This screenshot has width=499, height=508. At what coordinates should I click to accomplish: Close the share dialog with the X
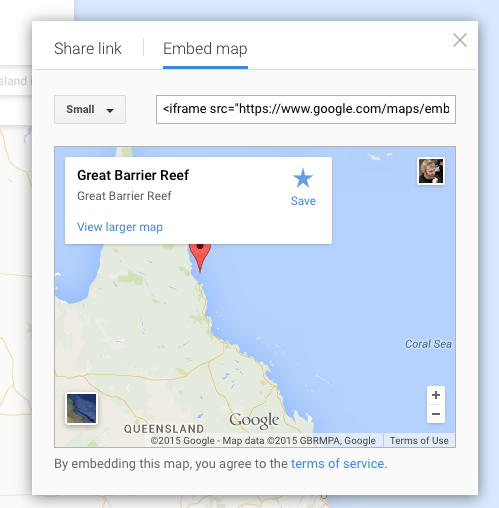[x=460, y=40]
